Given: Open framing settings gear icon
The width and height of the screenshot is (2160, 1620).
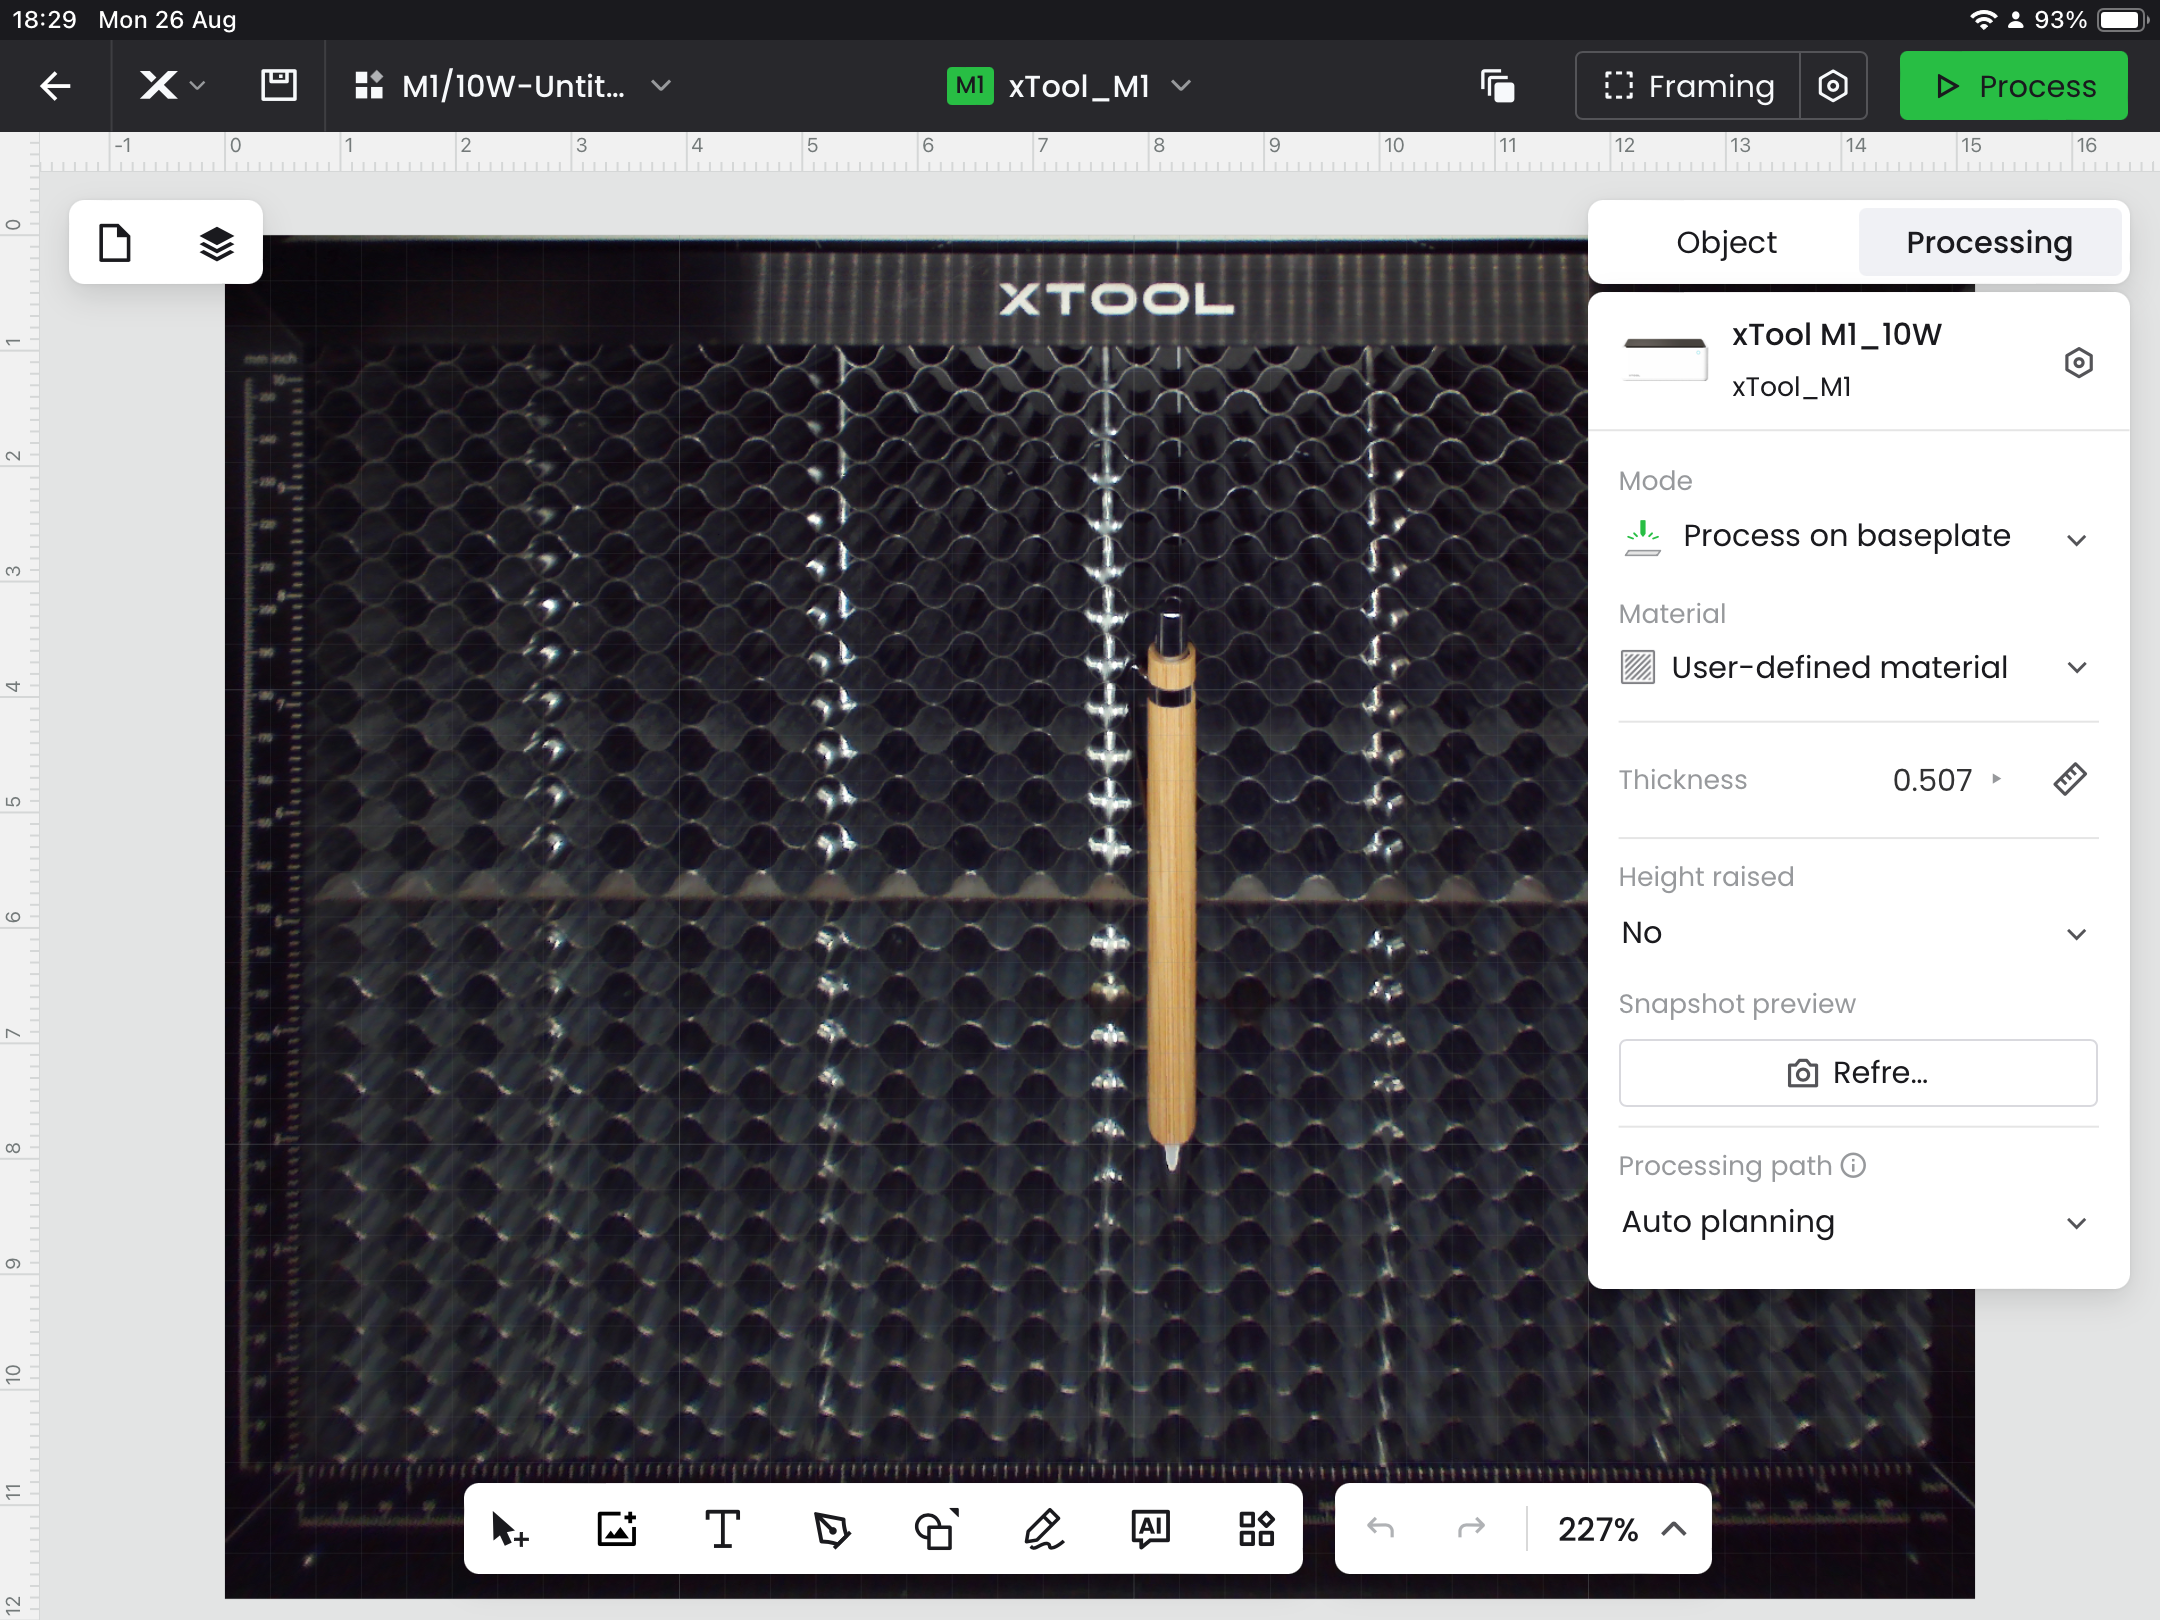Looking at the screenshot, I should coord(1833,86).
